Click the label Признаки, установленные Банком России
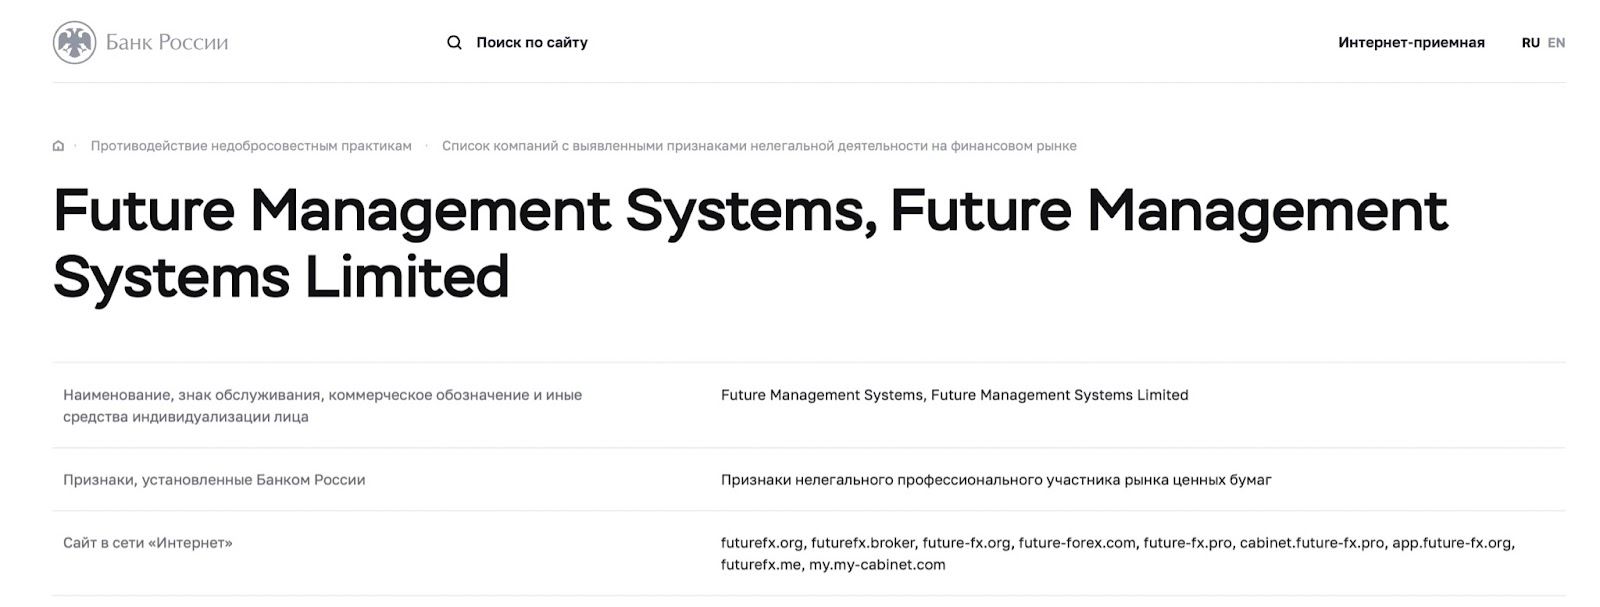Image resolution: width=1600 pixels, height=607 pixels. tap(214, 480)
